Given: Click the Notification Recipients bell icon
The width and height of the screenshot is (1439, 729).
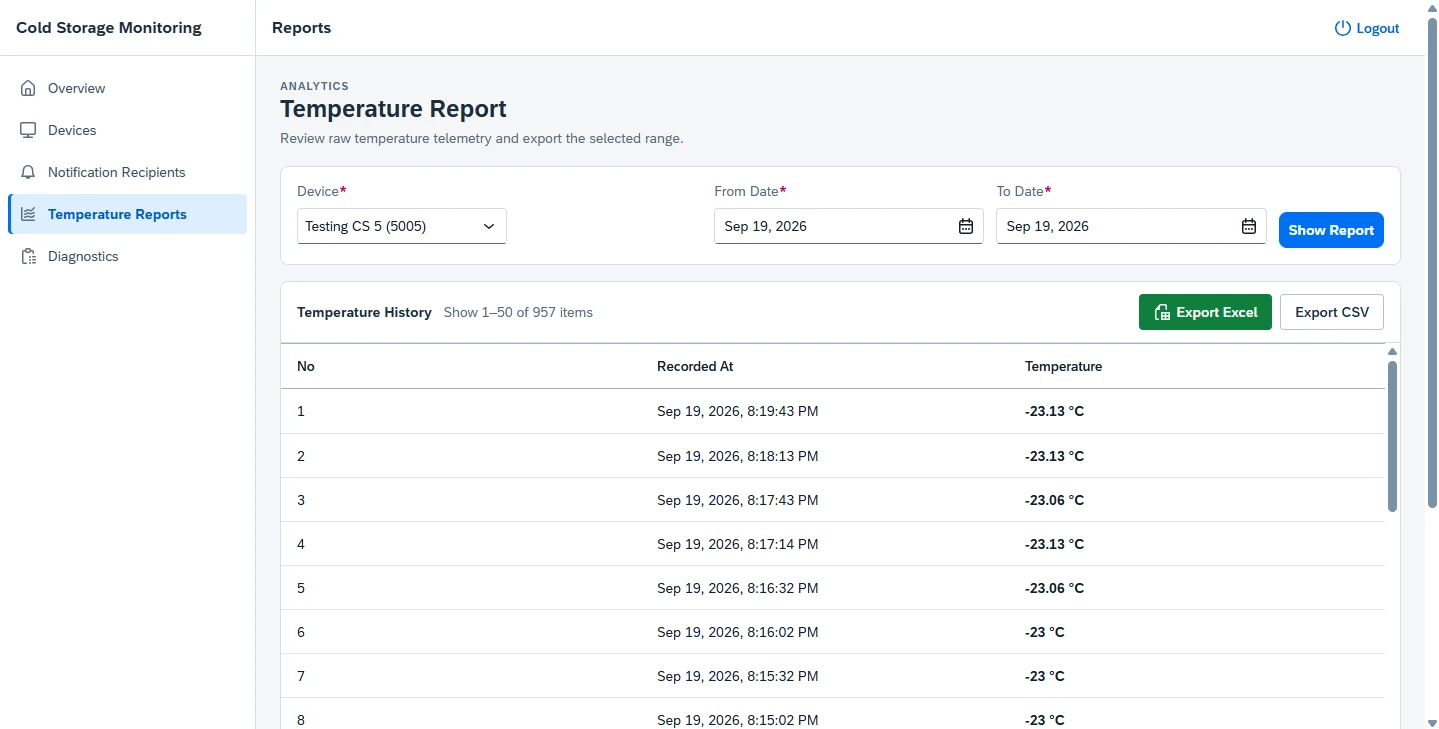Looking at the screenshot, I should pyautogui.click(x=28, y=172).
